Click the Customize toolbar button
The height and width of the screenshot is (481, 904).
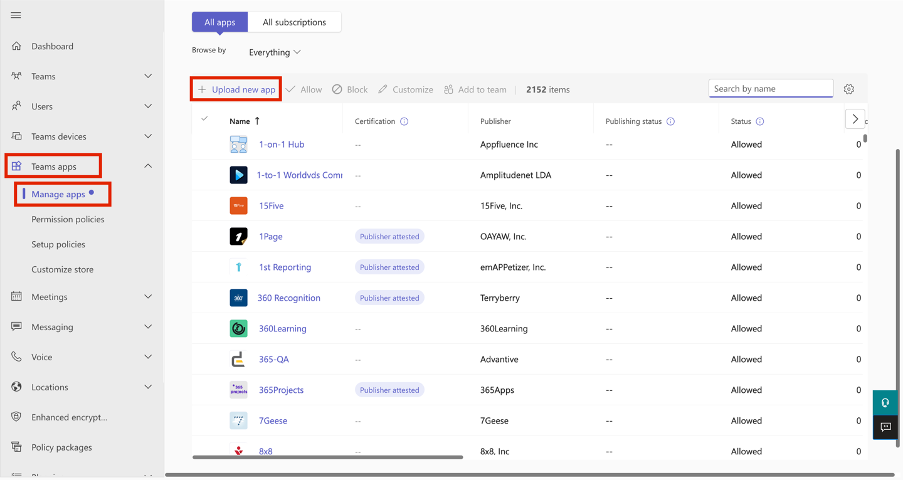(x=406, y=89)
